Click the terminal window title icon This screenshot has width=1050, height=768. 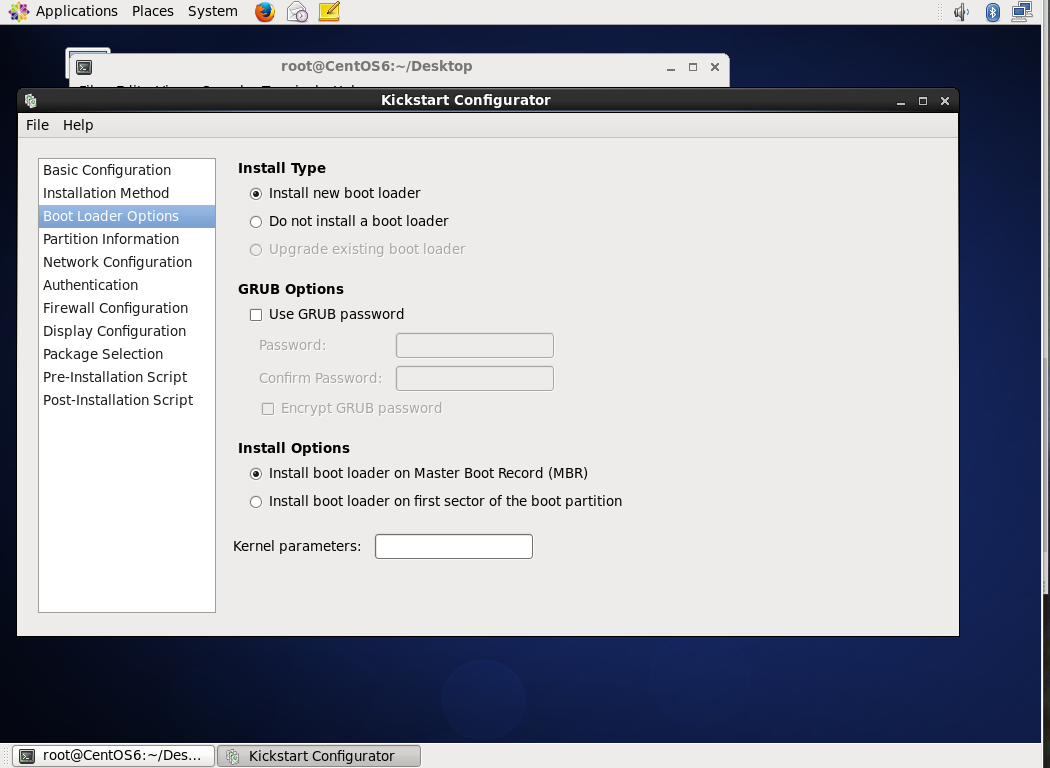[84, 67]
